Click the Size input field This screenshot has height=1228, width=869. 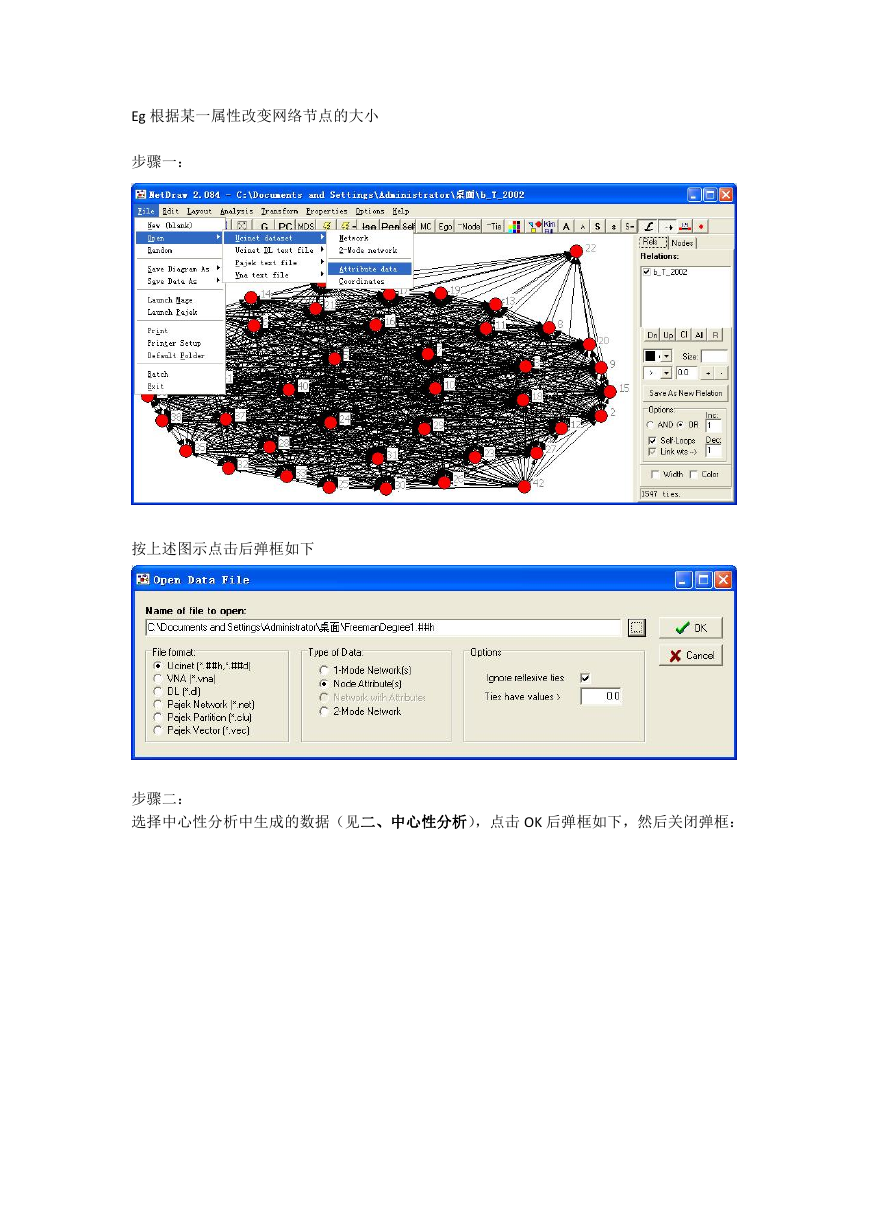[714, 356]
